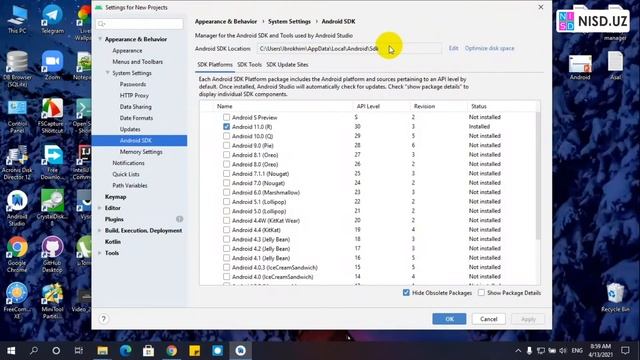
Task: Click System Settings breadcrumb
Action: (289, 22)
